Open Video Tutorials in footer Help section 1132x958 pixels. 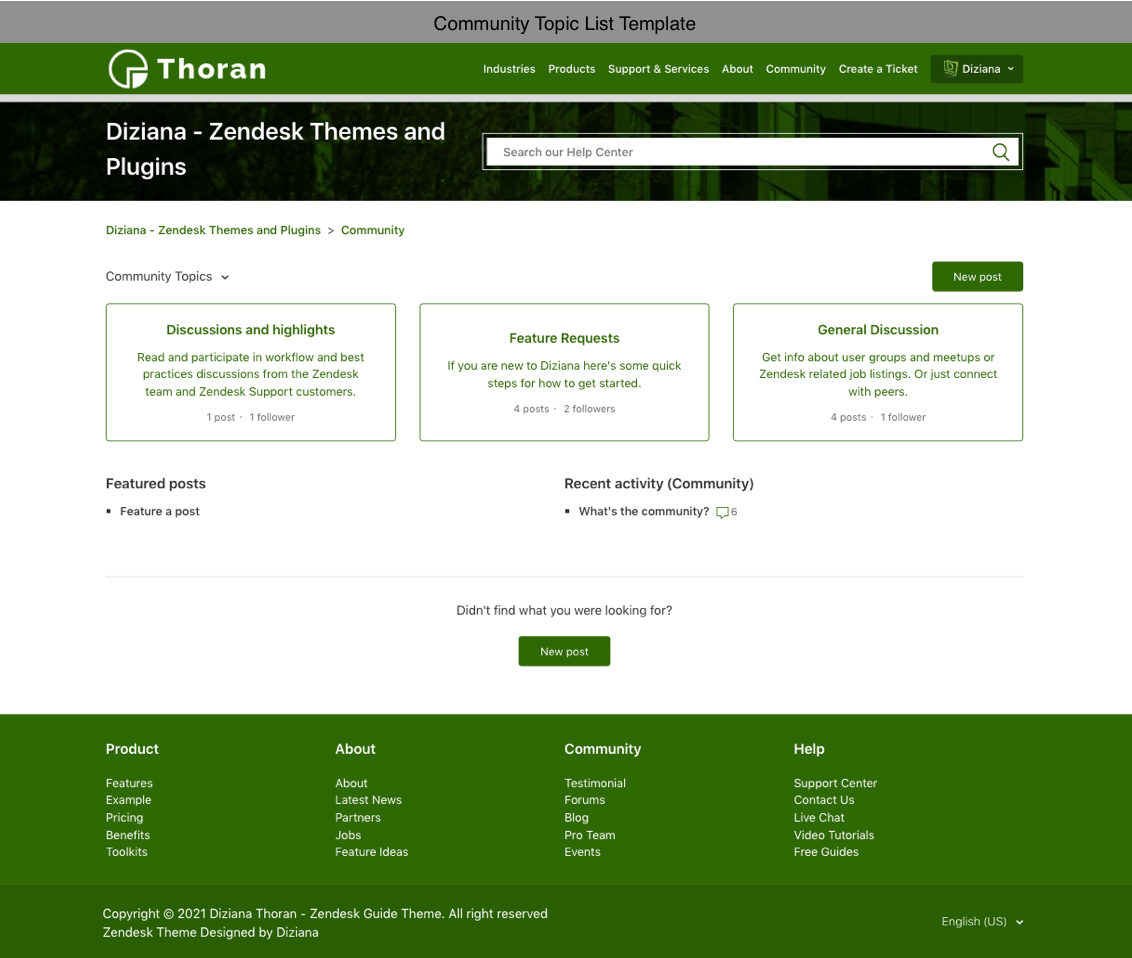(833, 835)
